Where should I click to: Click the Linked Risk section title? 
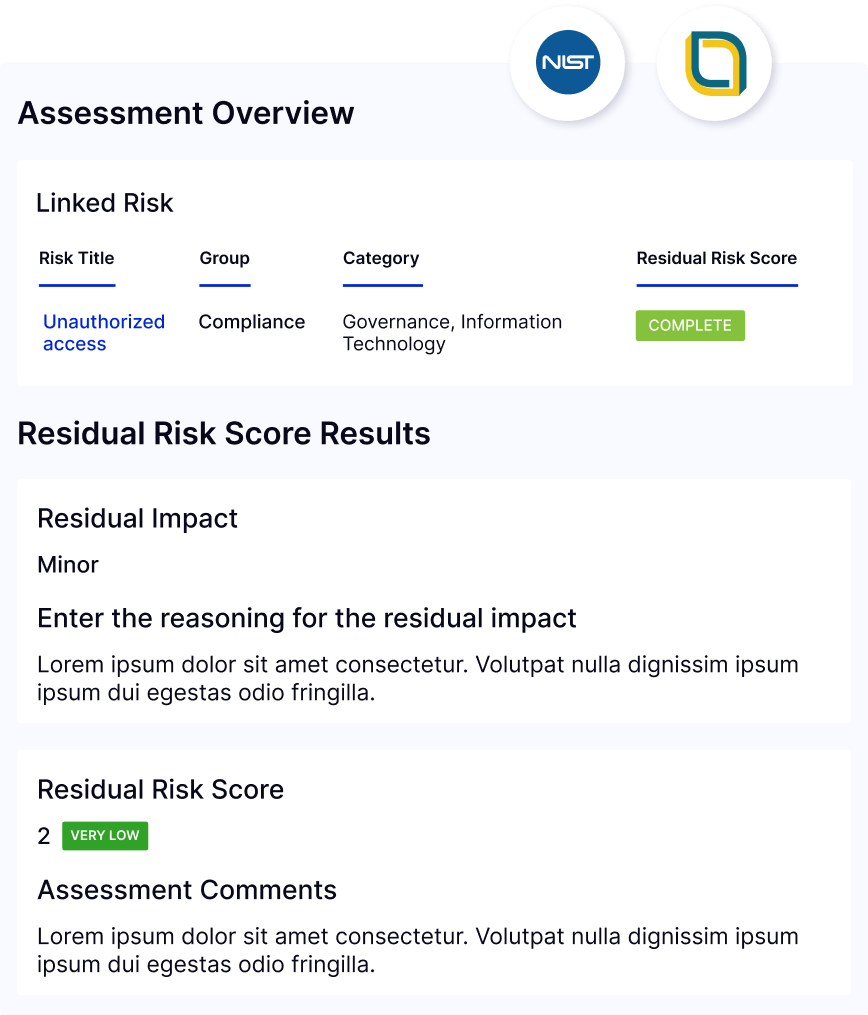(105, 203)
